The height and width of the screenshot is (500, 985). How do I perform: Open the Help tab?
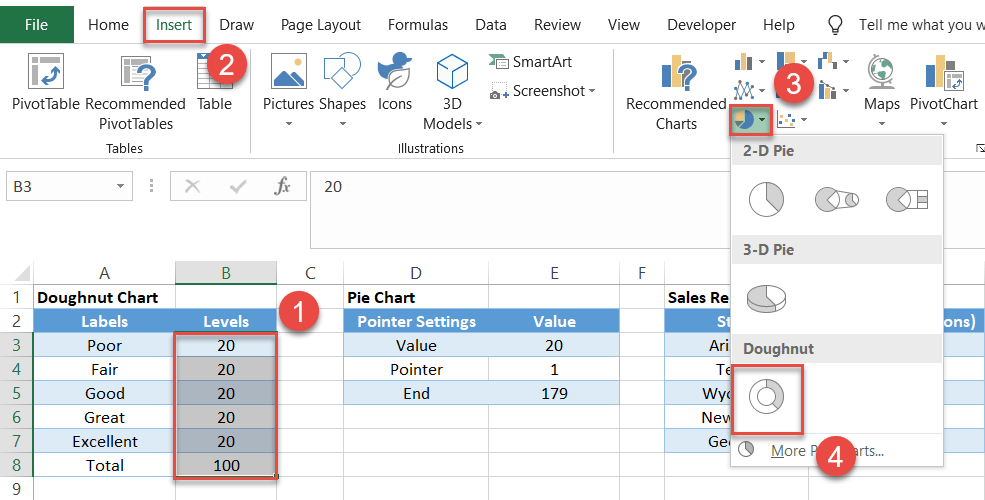[778, 24]
